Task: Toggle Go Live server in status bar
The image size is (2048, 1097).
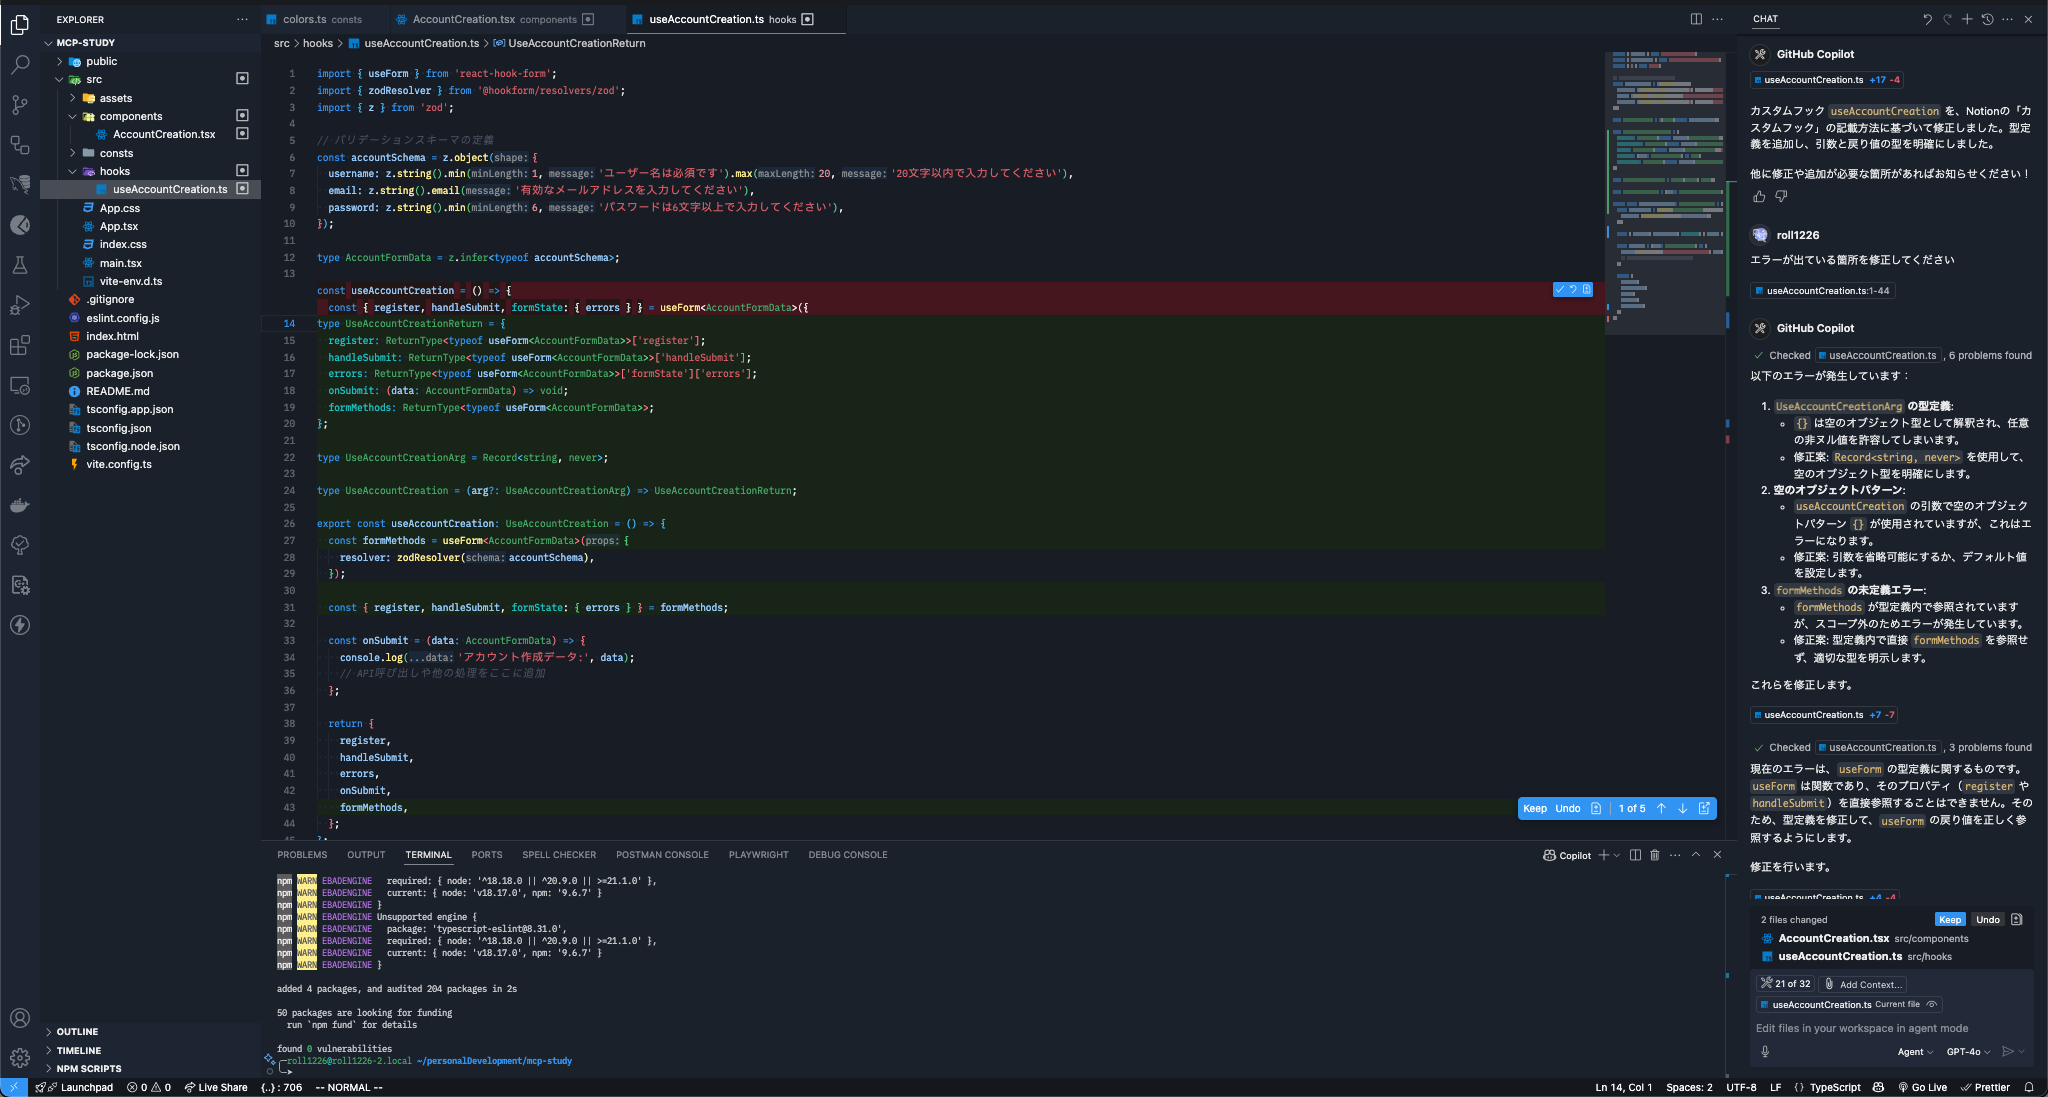Action: coord(1922,1087)
